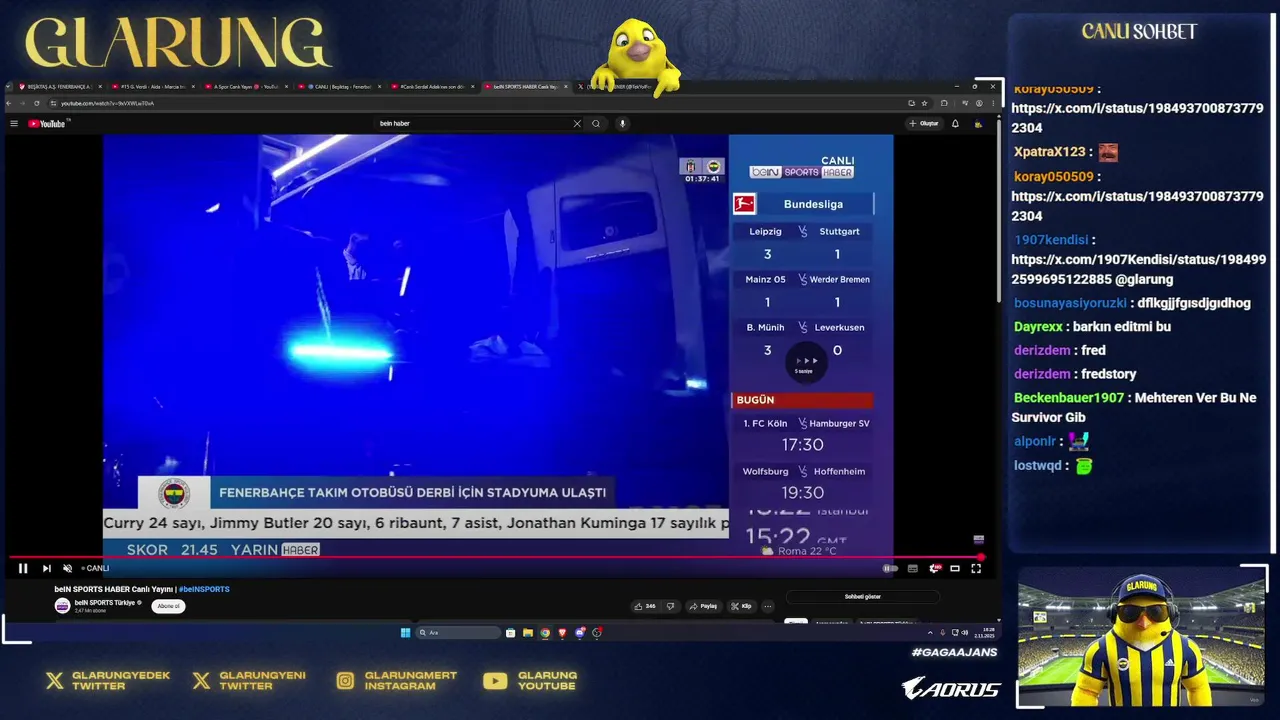Toggle subtitles on the video player
Viewport: 1280px width, 720px height.
tap(913, 568)
